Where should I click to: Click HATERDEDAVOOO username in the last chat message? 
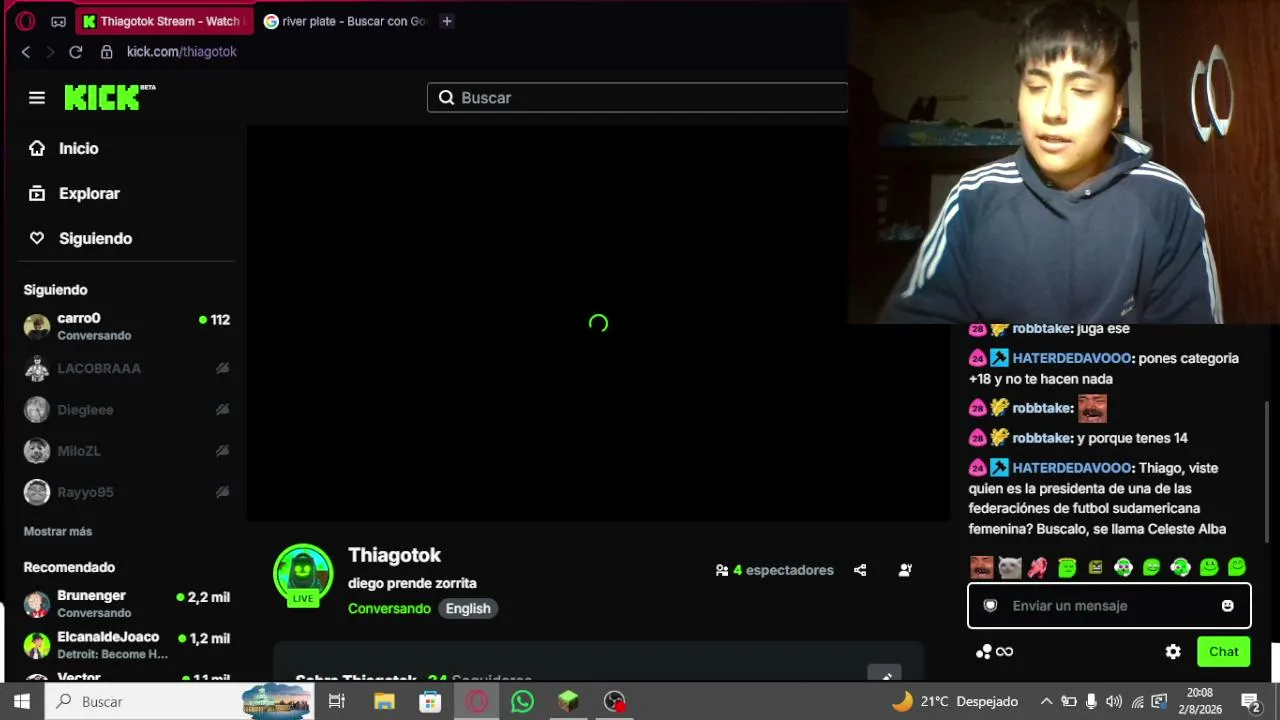pyautogui.click(x=1072, y=468)
